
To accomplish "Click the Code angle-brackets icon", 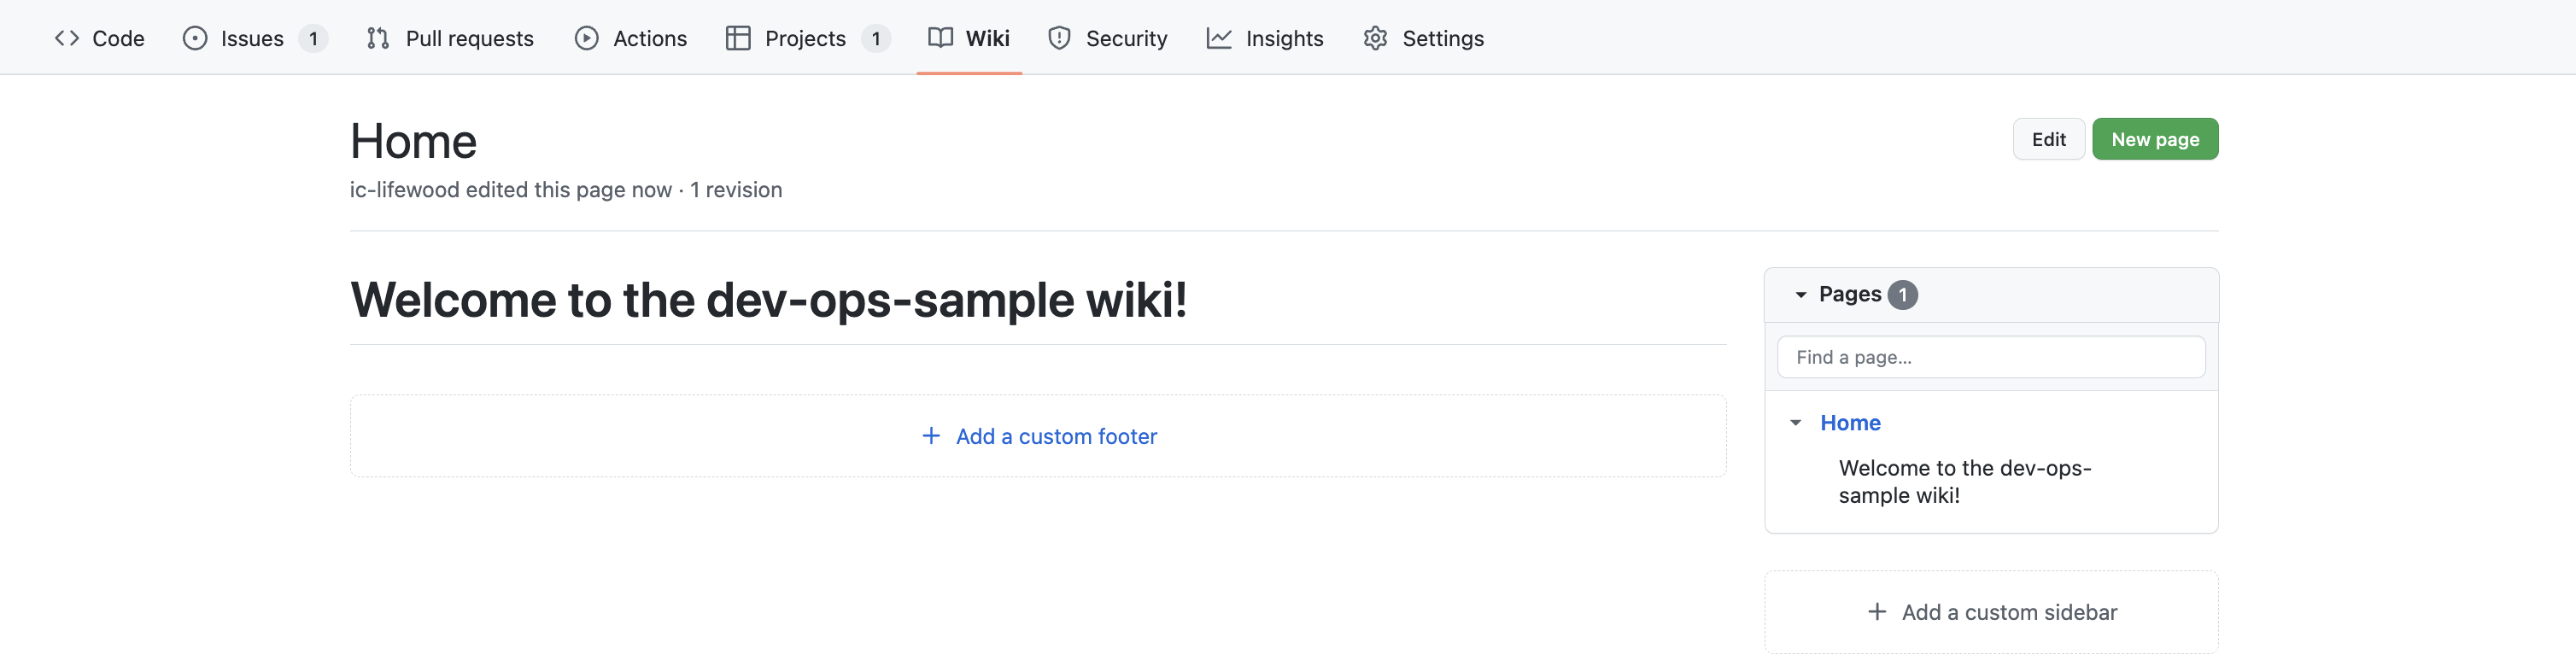I will (x=67, y=38).
